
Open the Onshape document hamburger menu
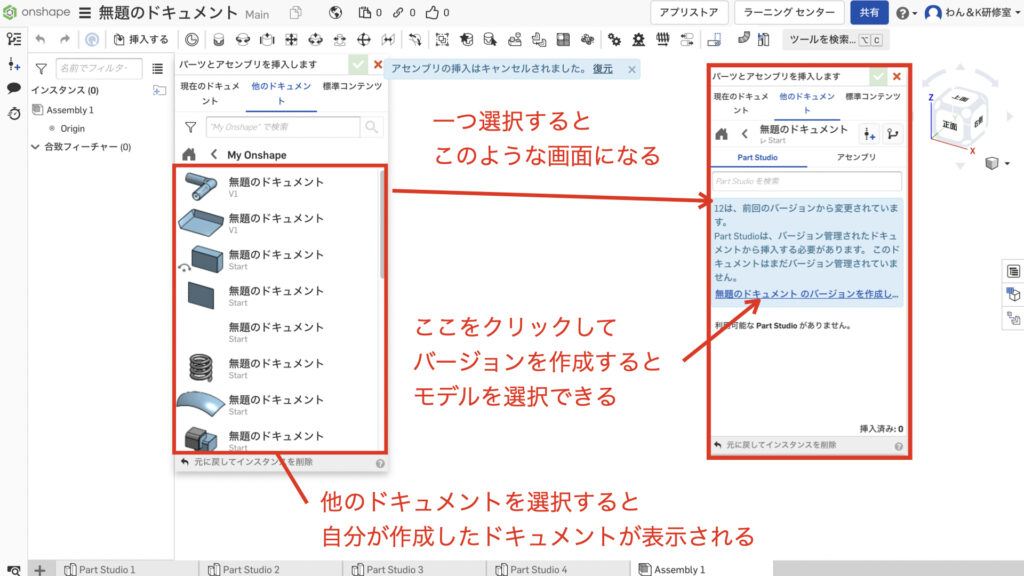pos(85,12)
